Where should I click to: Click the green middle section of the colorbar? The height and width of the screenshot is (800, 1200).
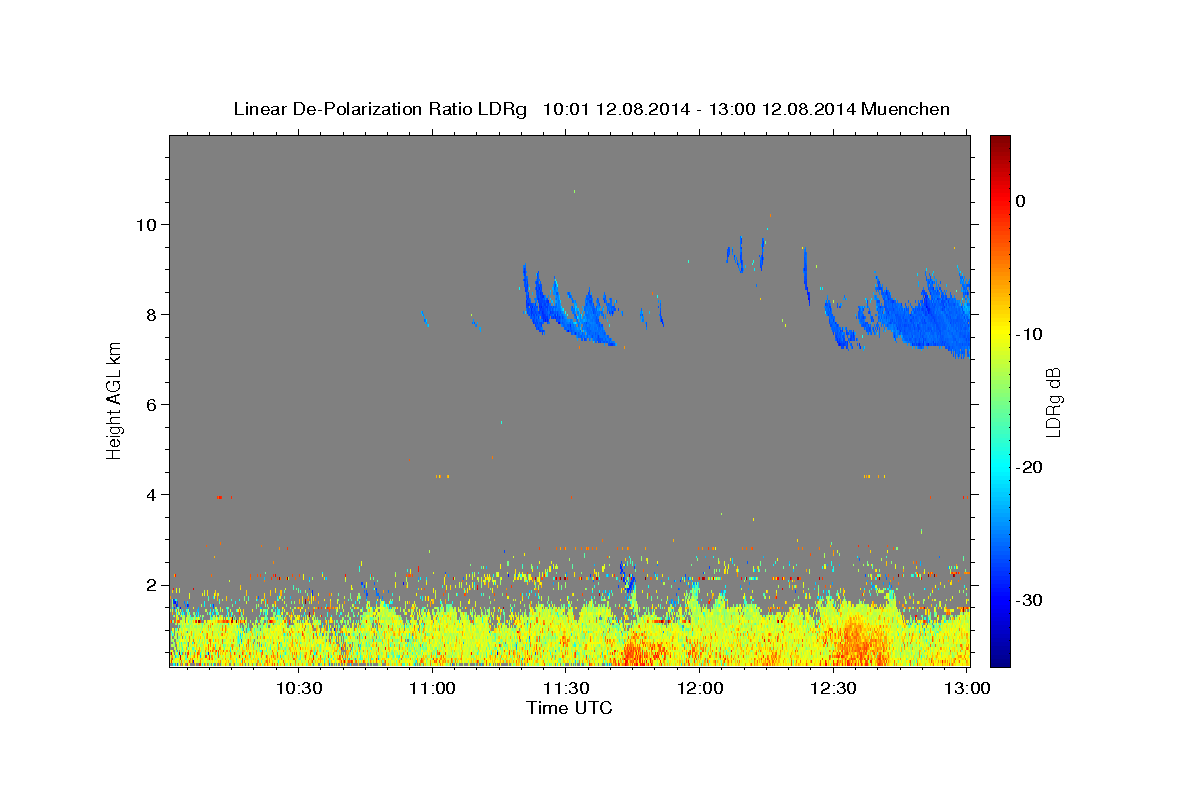1000,400
